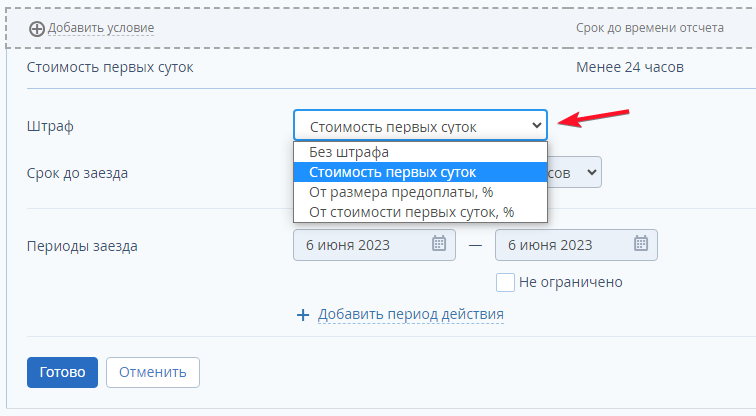Select the "От размера предоплаты, %" option
This screenshot has height=416, width=756.
(x=401, y=192)
